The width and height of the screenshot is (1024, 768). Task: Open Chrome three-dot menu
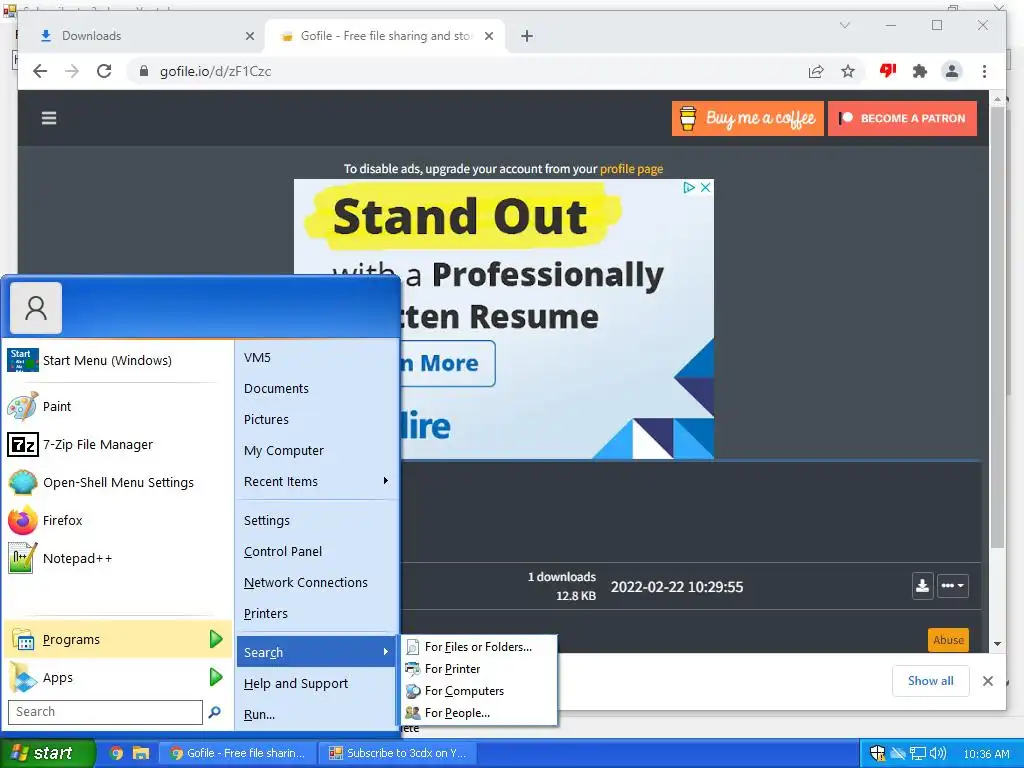984,71
